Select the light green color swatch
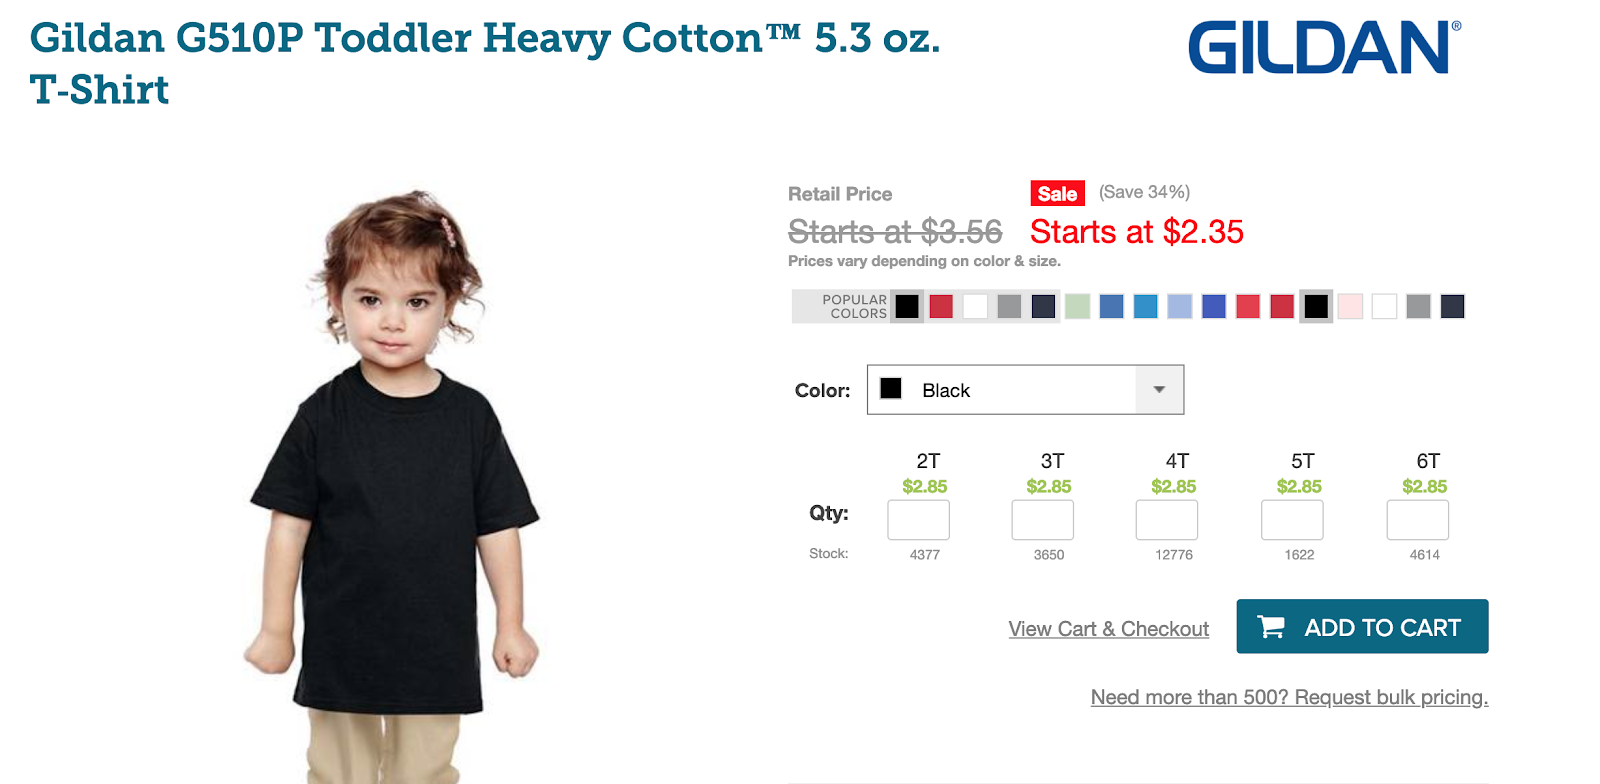This screenshot has height=784, width=1600. (1077, 306)
